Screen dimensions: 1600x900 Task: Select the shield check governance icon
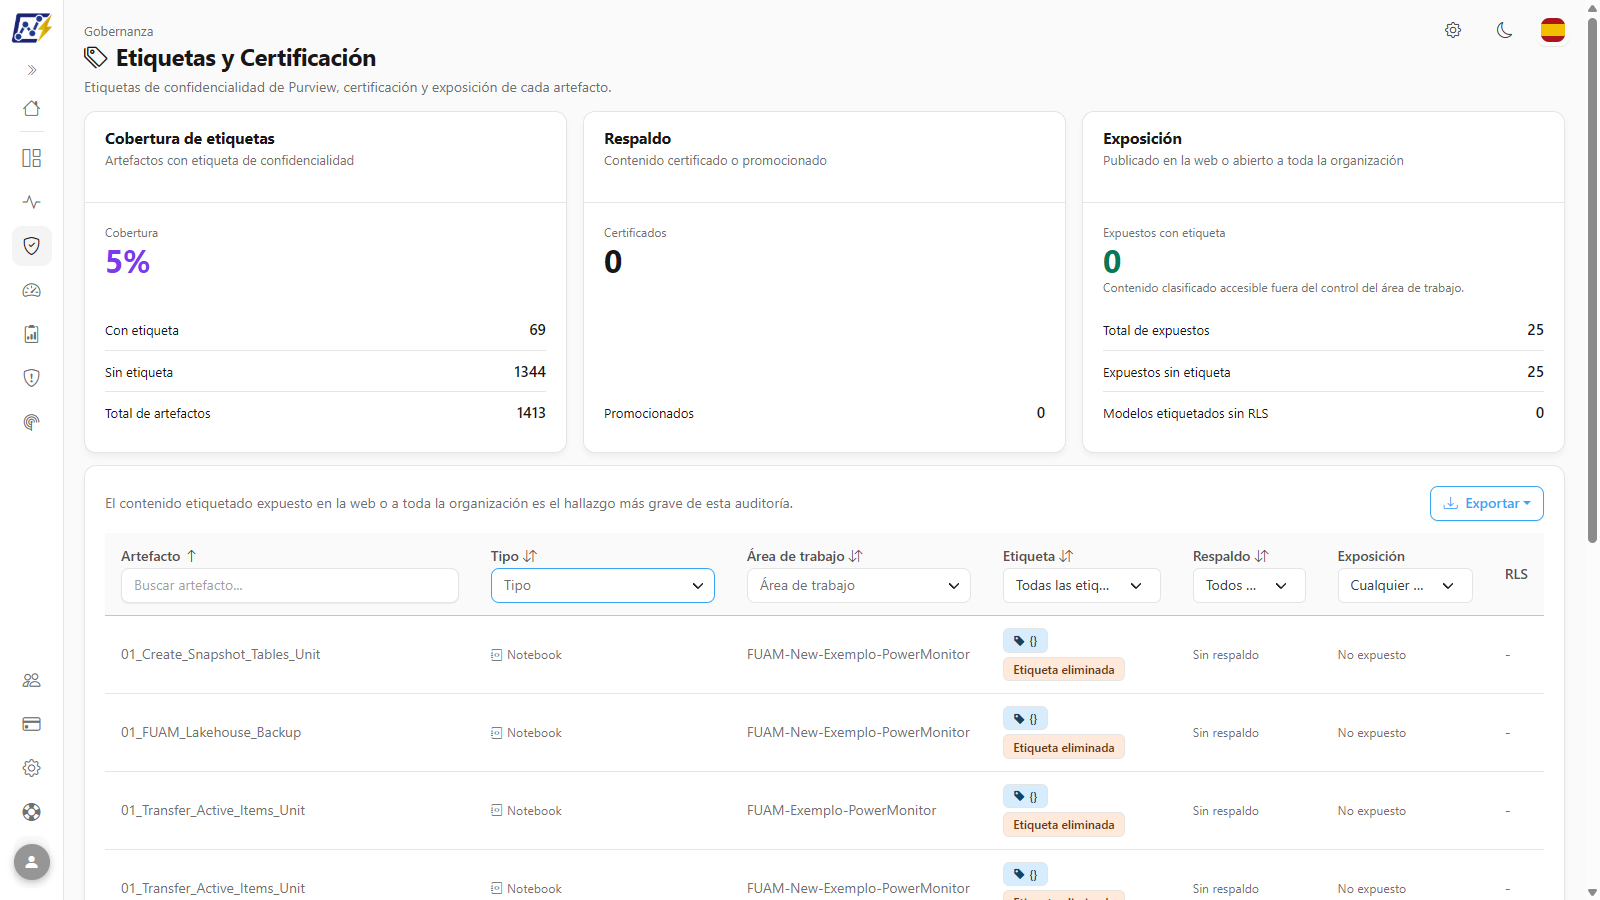32,246
